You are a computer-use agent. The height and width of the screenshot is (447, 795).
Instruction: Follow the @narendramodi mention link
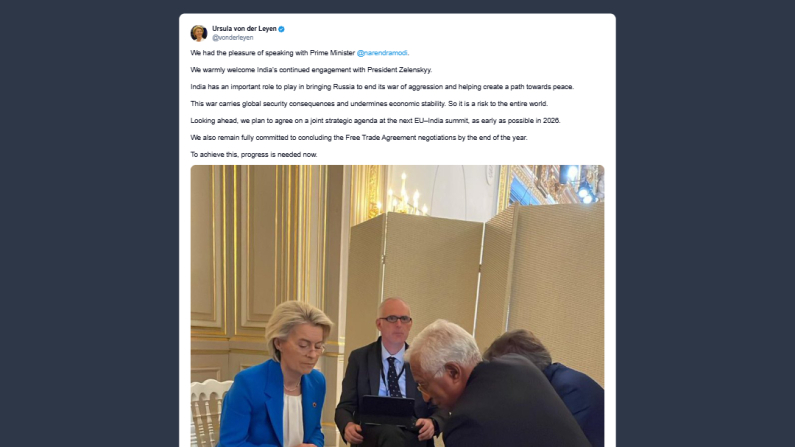tap(382, 53)
